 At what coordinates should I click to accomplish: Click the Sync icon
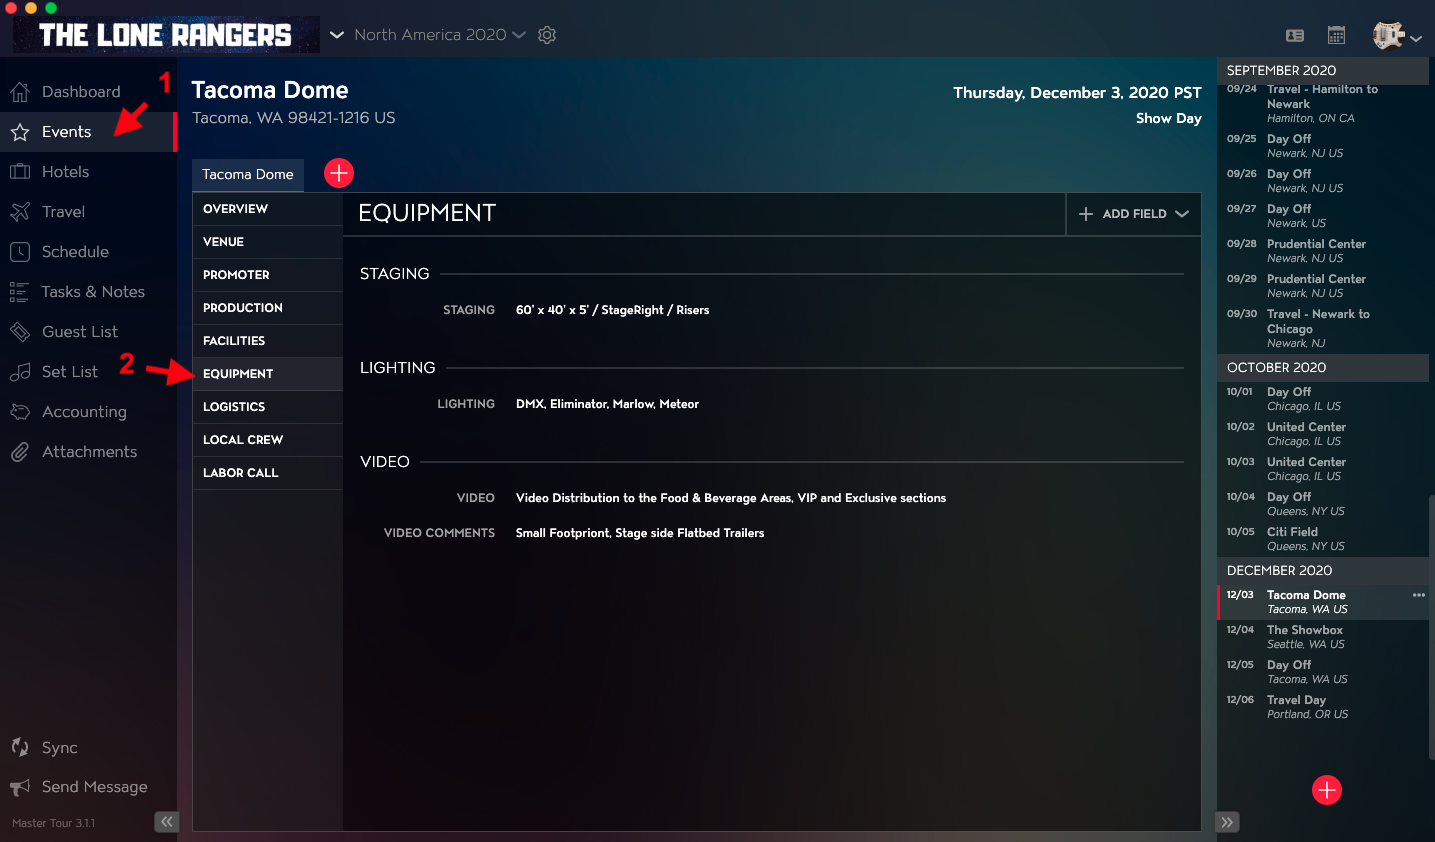point(20,747)
